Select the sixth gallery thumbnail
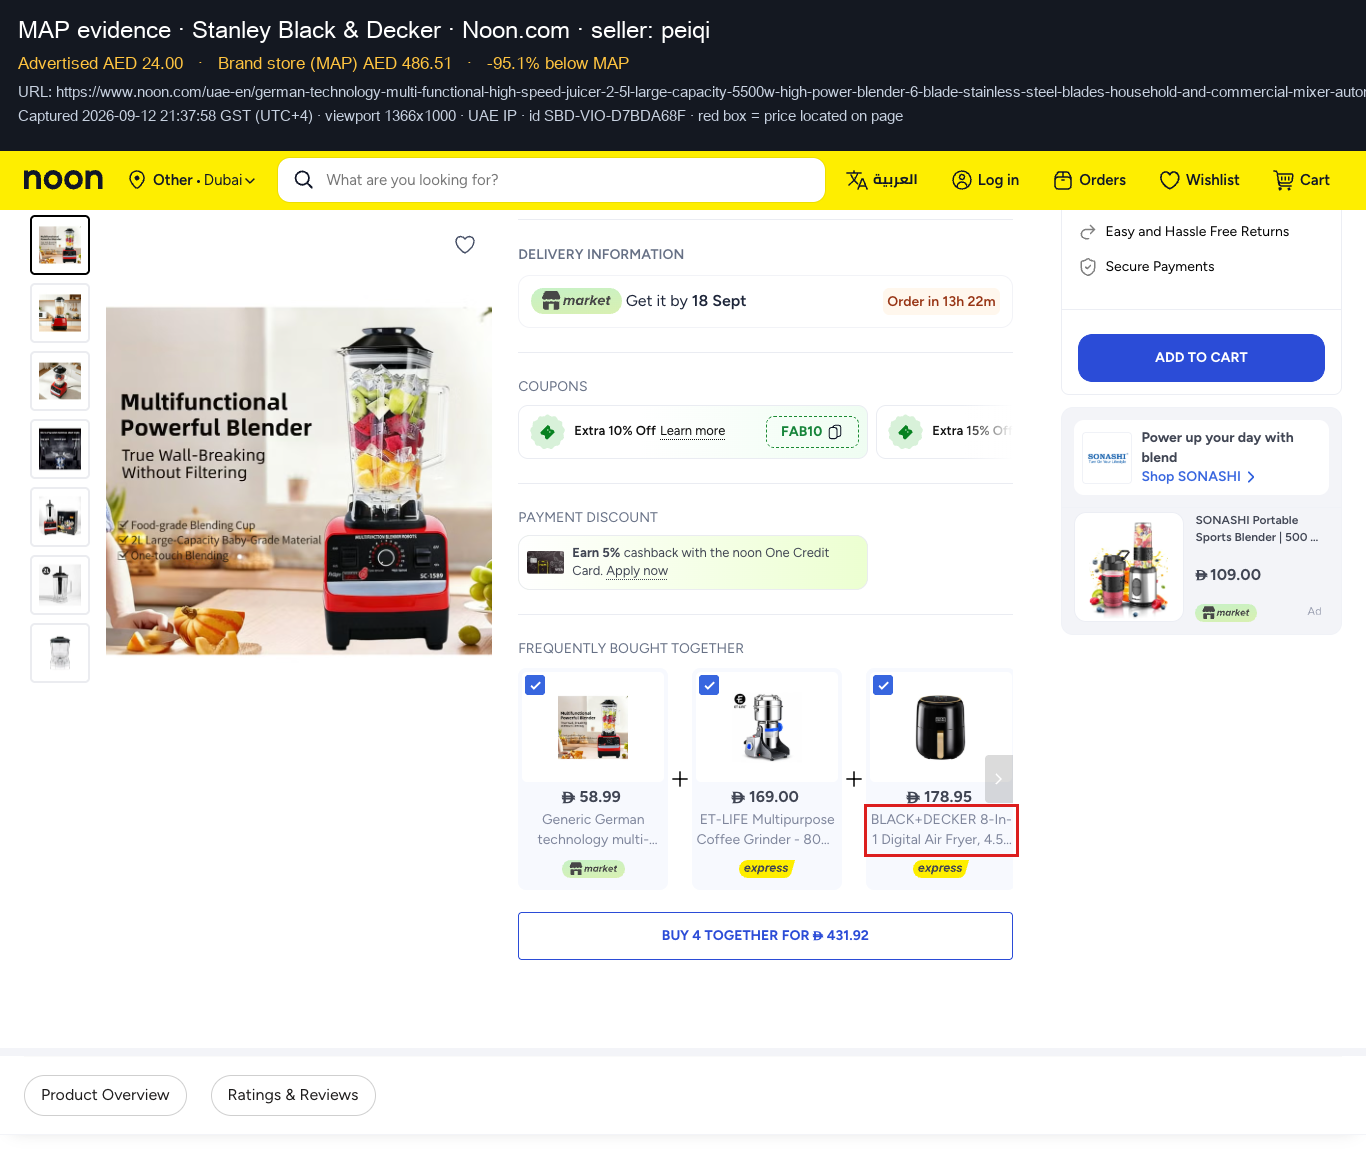The height and width of the screenshot is (1150, 1366). [60, 585]
